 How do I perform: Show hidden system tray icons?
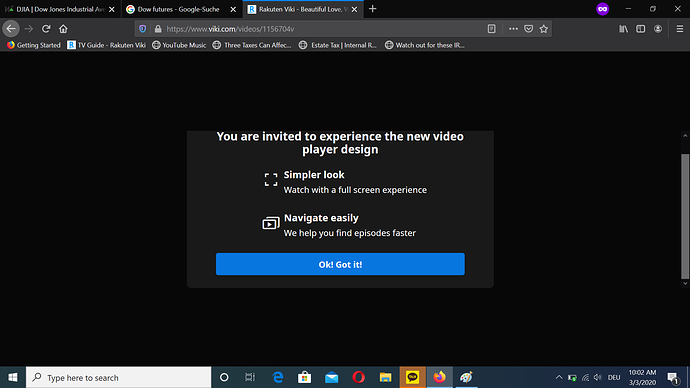[x=559, y=377]
